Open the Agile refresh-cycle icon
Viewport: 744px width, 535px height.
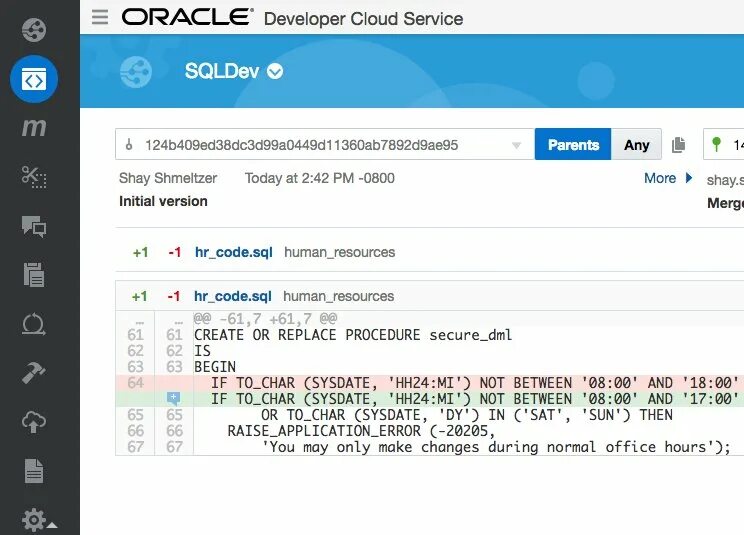[x=34, y=325]
